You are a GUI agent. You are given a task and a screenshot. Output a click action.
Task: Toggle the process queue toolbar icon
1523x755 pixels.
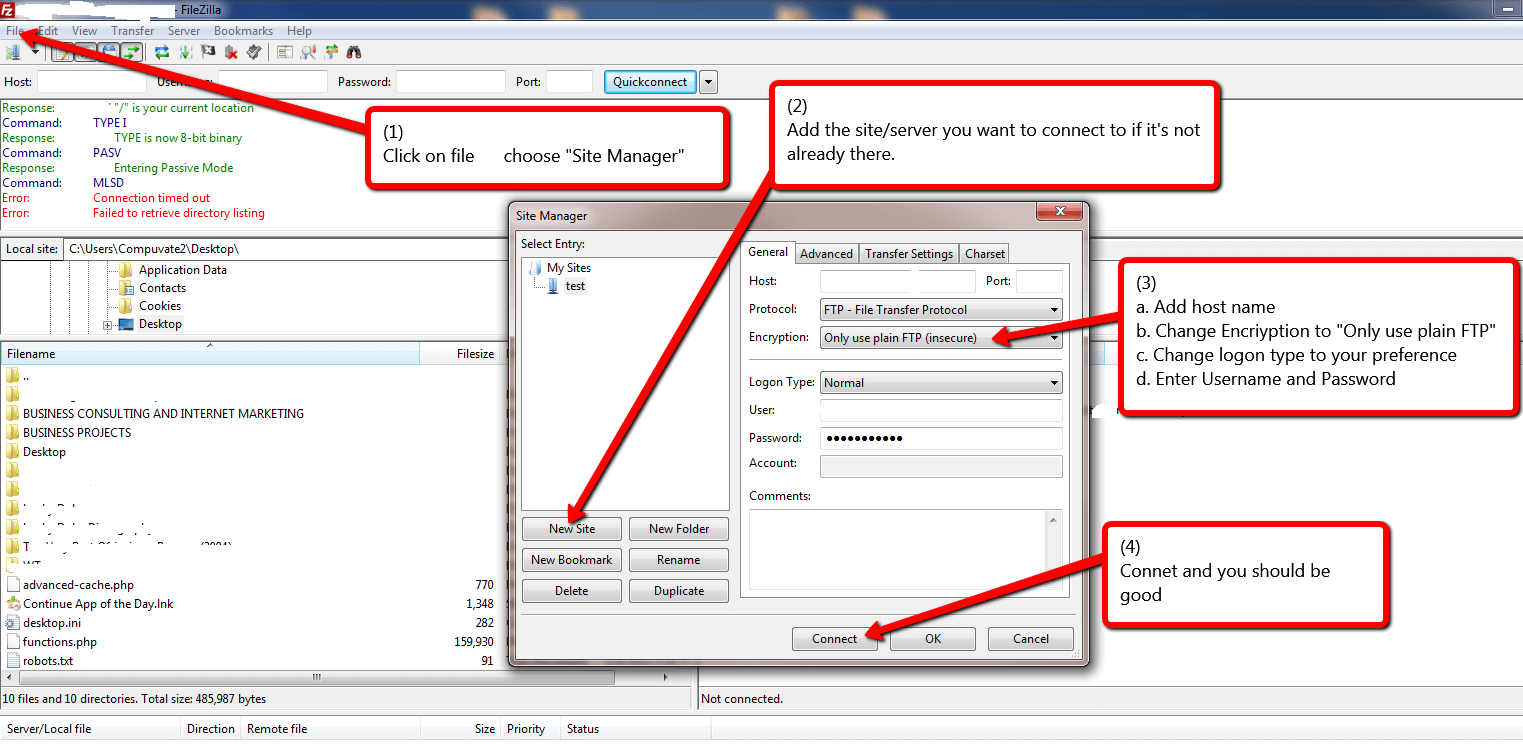(185, 51)
